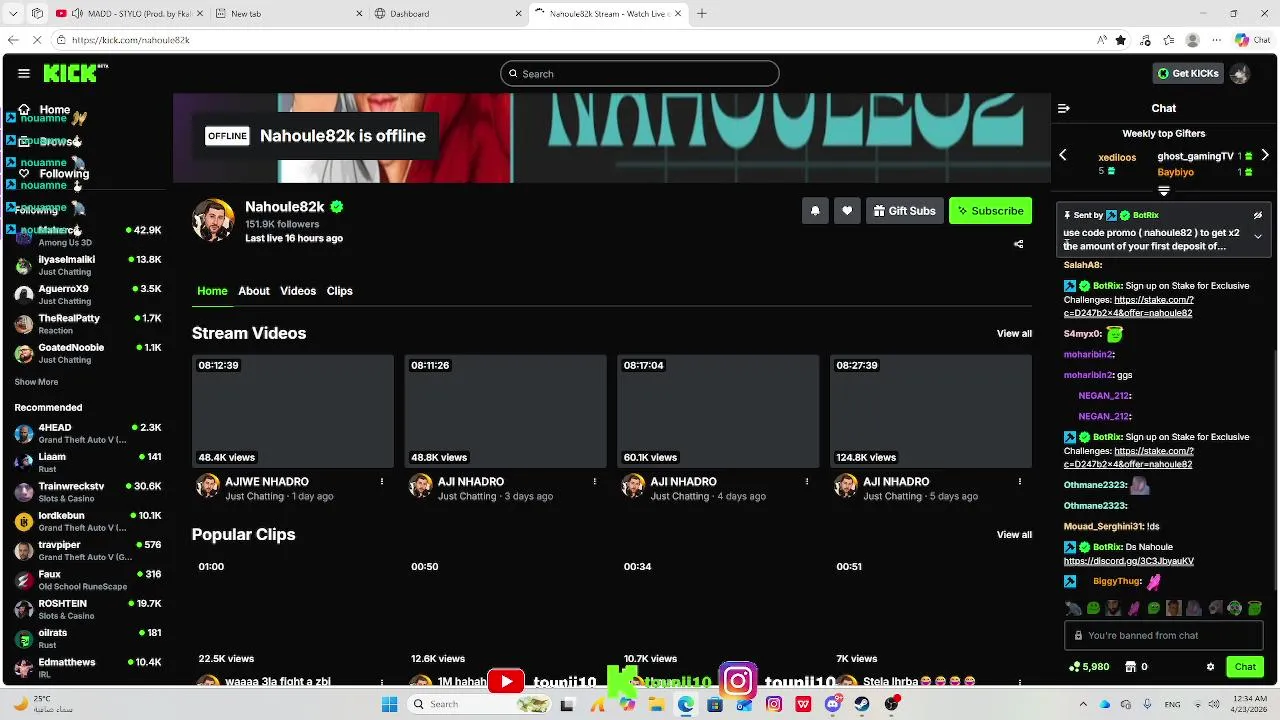Open options for the 3 days ago video

[x=595, y=482]
